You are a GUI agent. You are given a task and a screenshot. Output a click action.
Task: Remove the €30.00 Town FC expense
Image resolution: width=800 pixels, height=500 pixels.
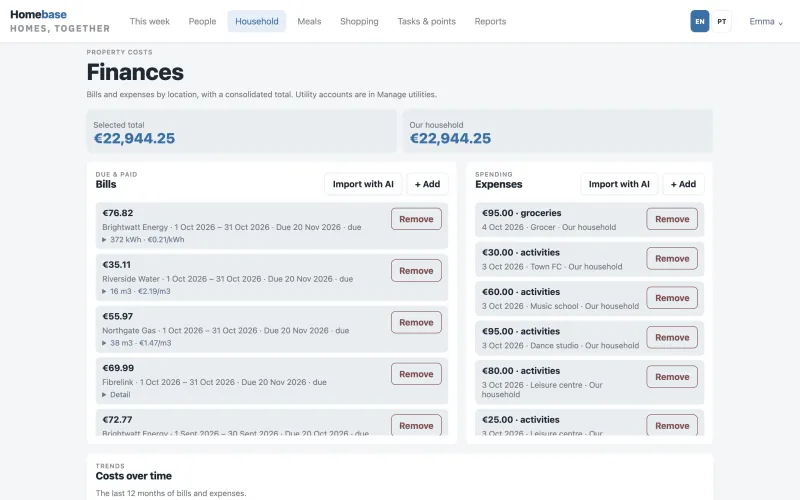click(x=672, y=259)
